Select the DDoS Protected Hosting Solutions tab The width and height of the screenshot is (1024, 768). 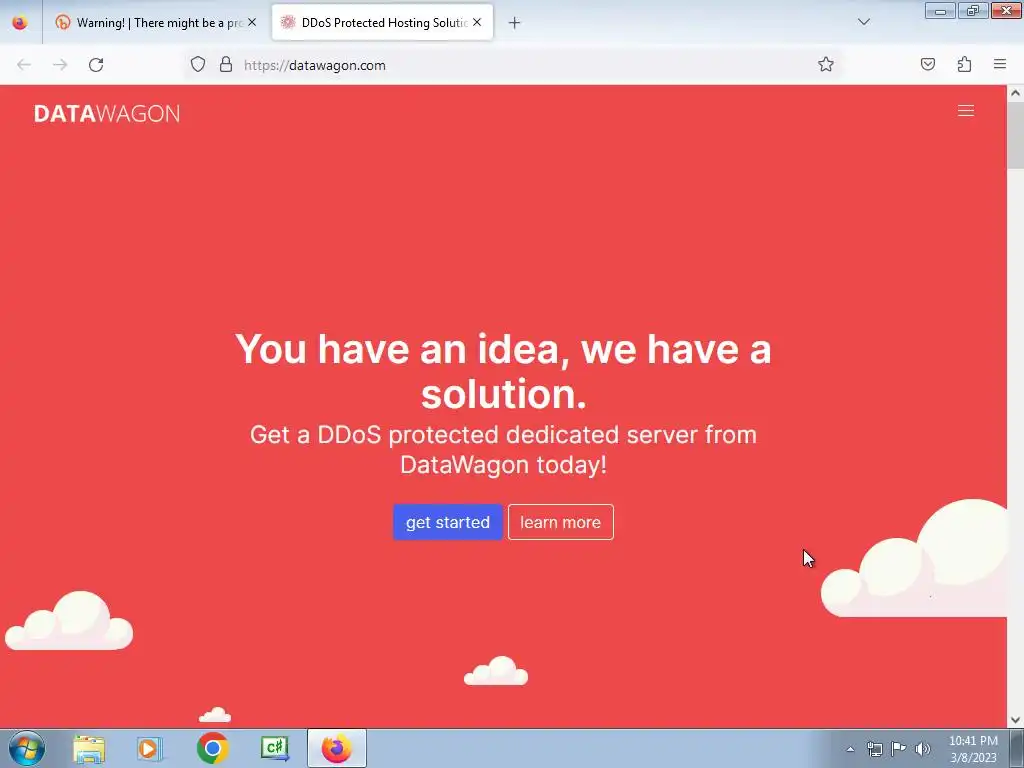[x=382, y=23]
